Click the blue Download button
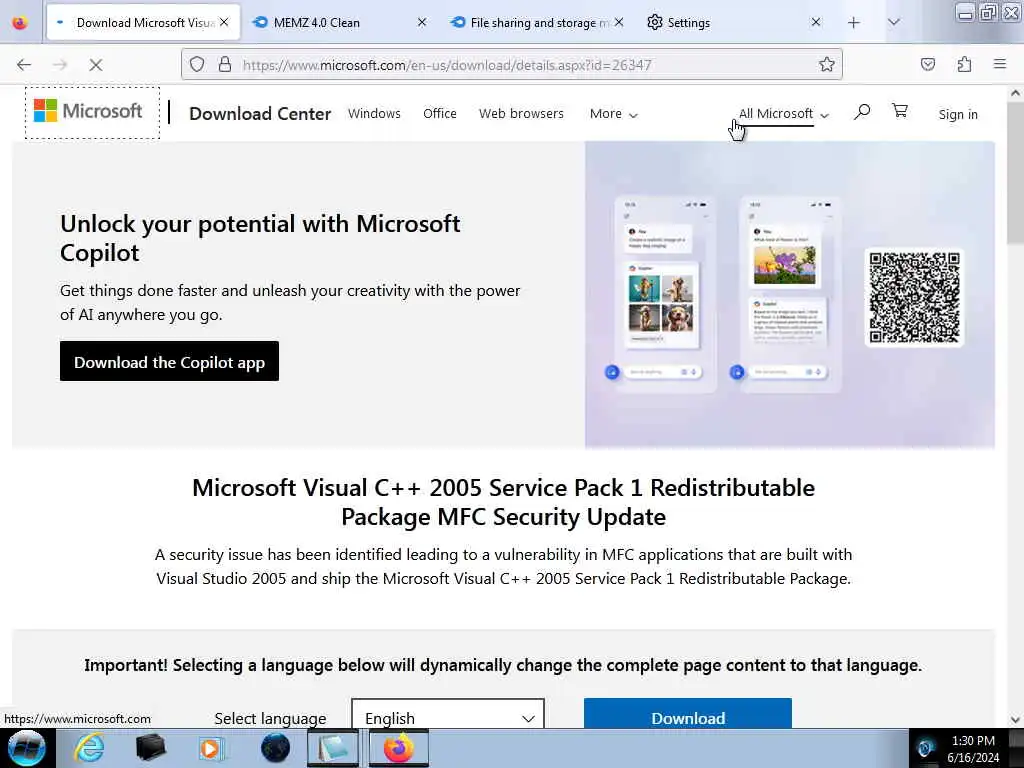 tap(688, 715)
